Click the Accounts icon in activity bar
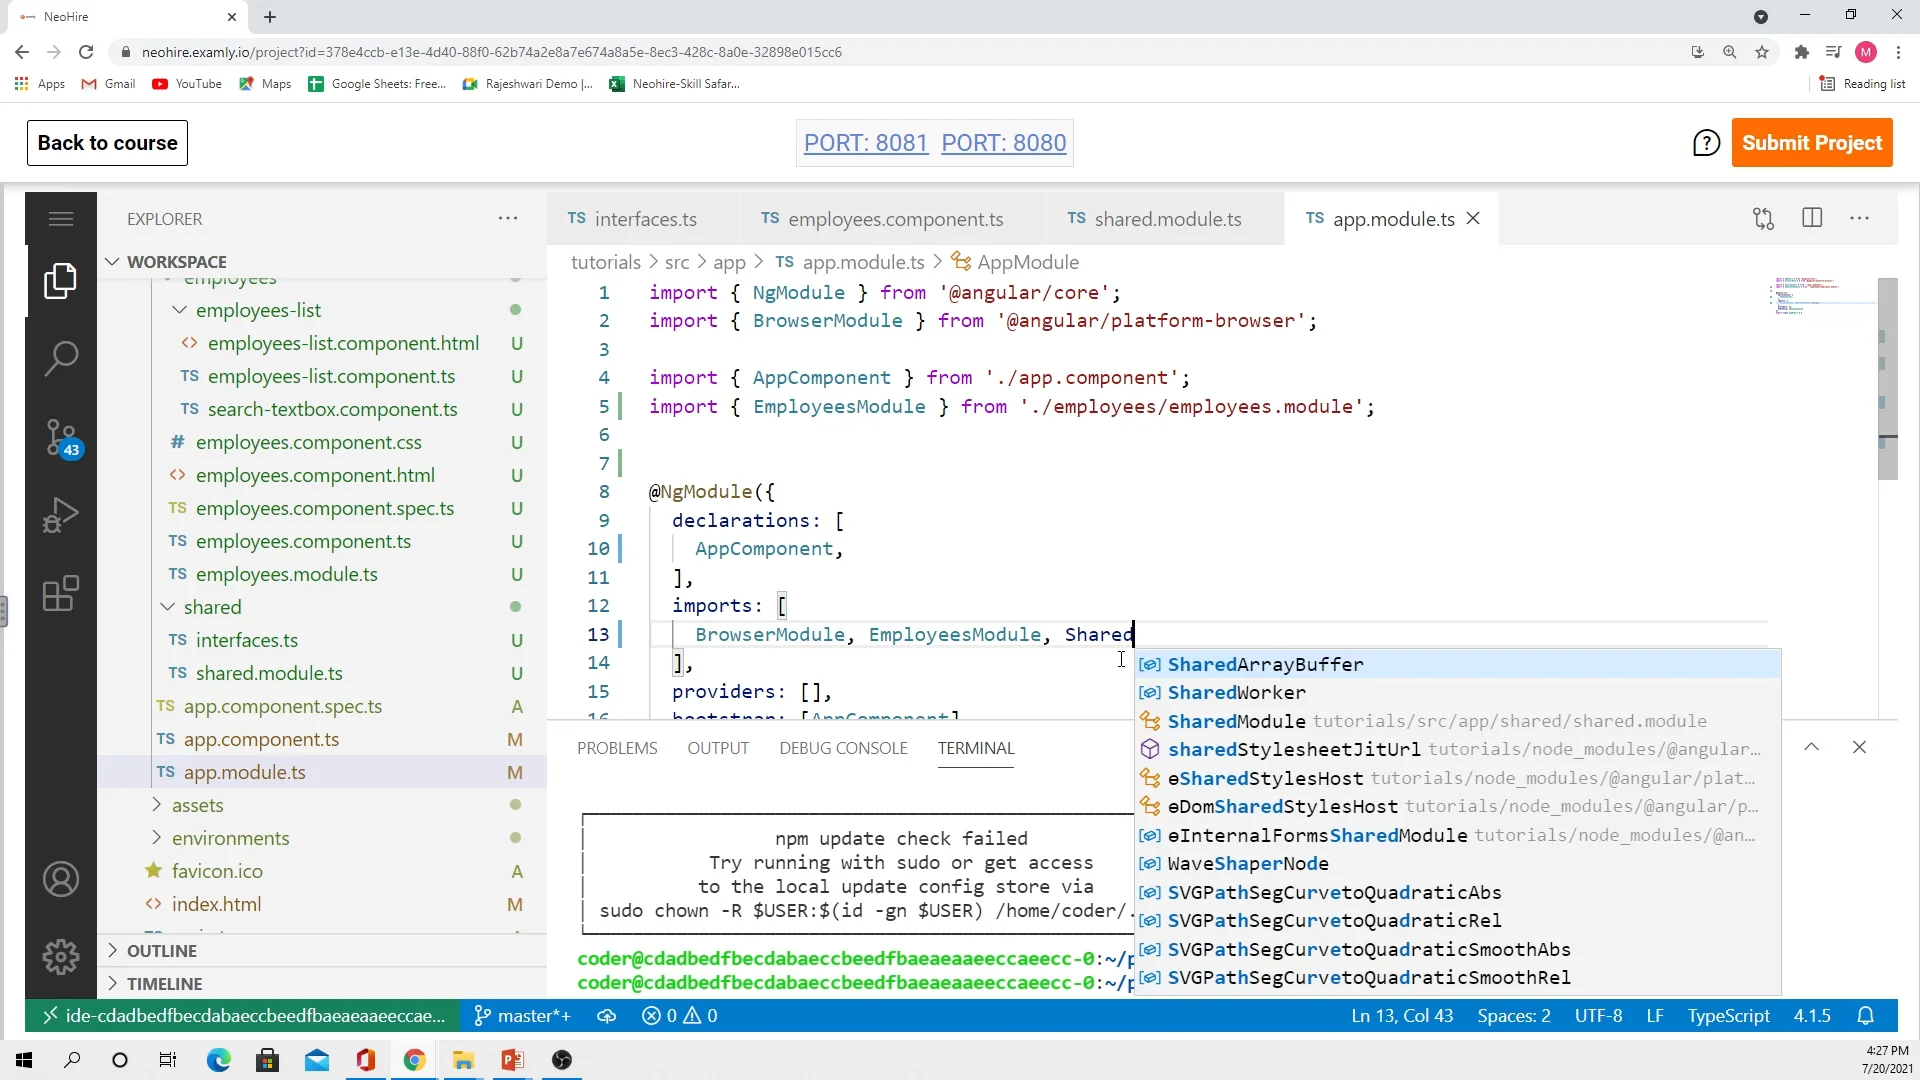 point(61,879)
